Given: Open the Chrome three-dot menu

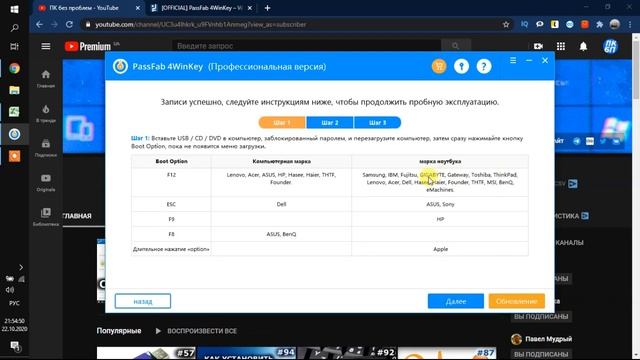Looking at the screenshot, I should [631, 24].
